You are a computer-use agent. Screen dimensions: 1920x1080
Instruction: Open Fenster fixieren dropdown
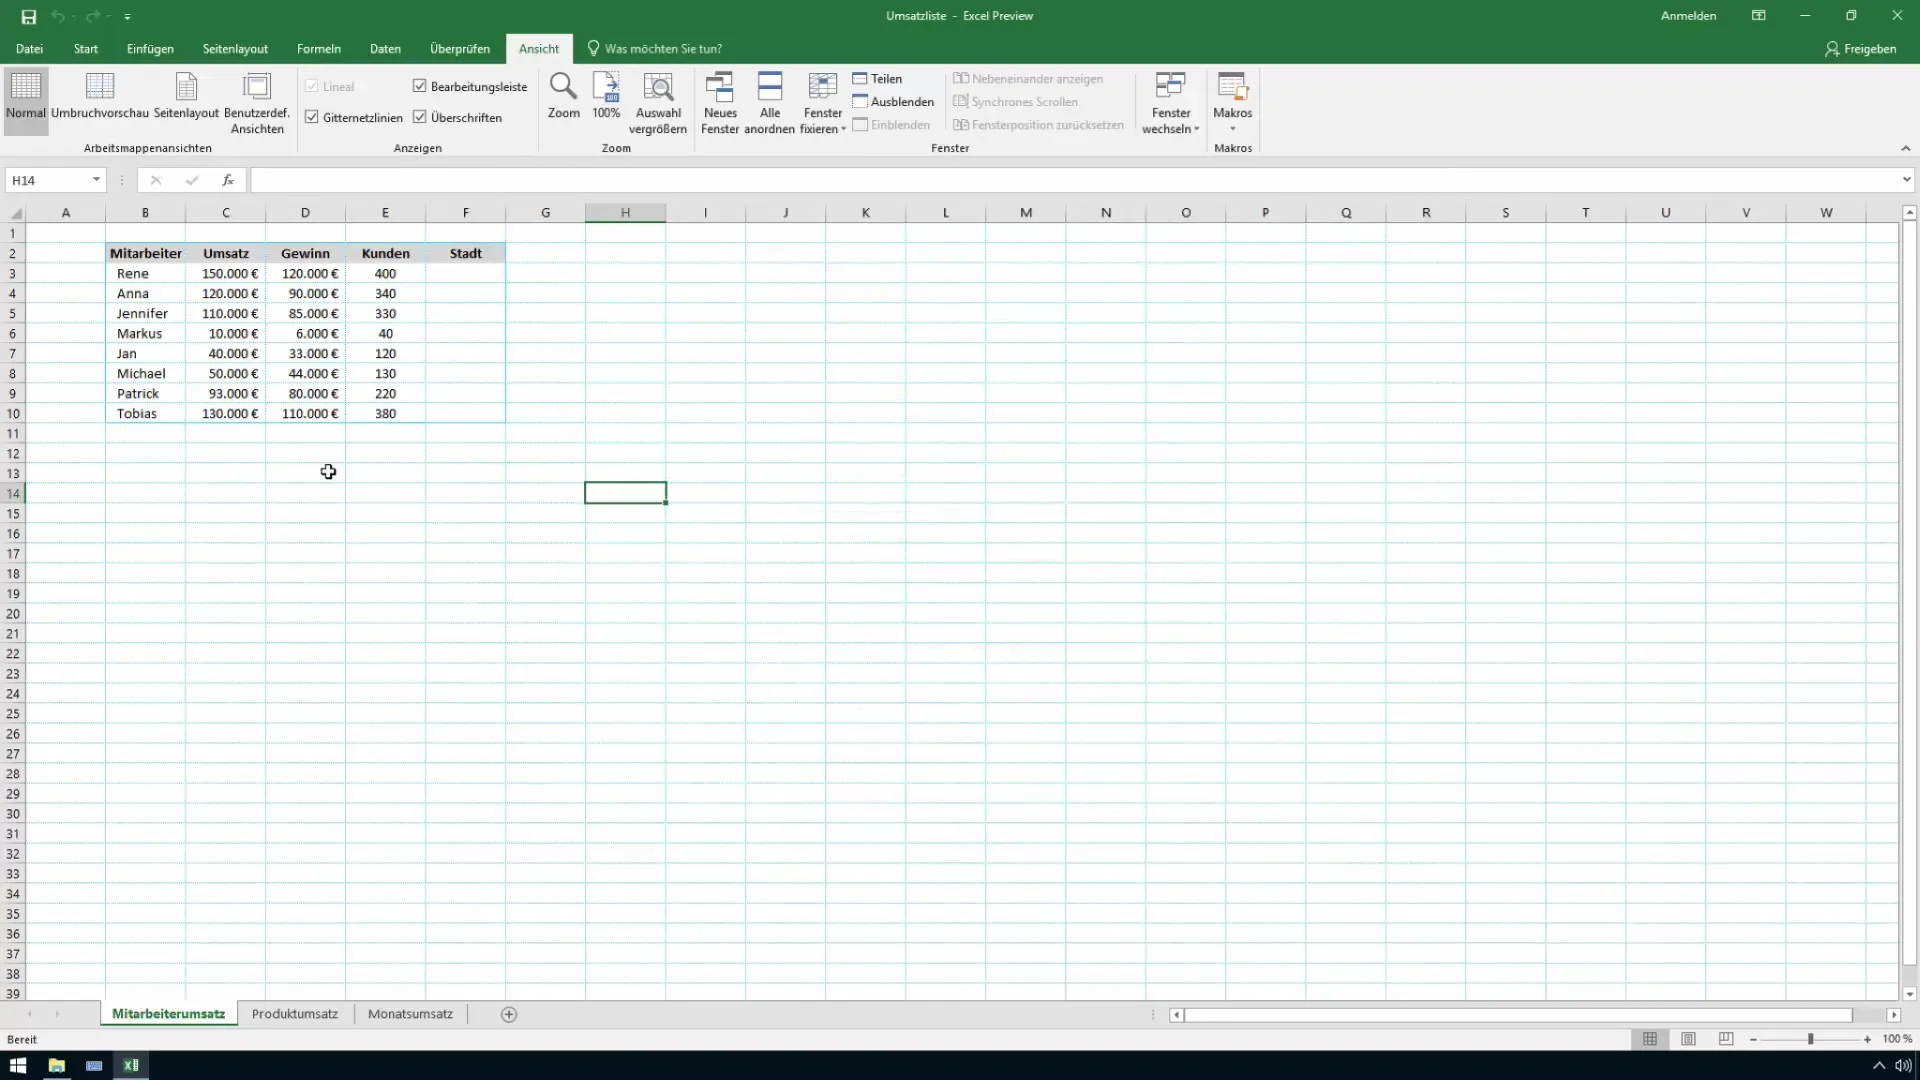(823, 103)
